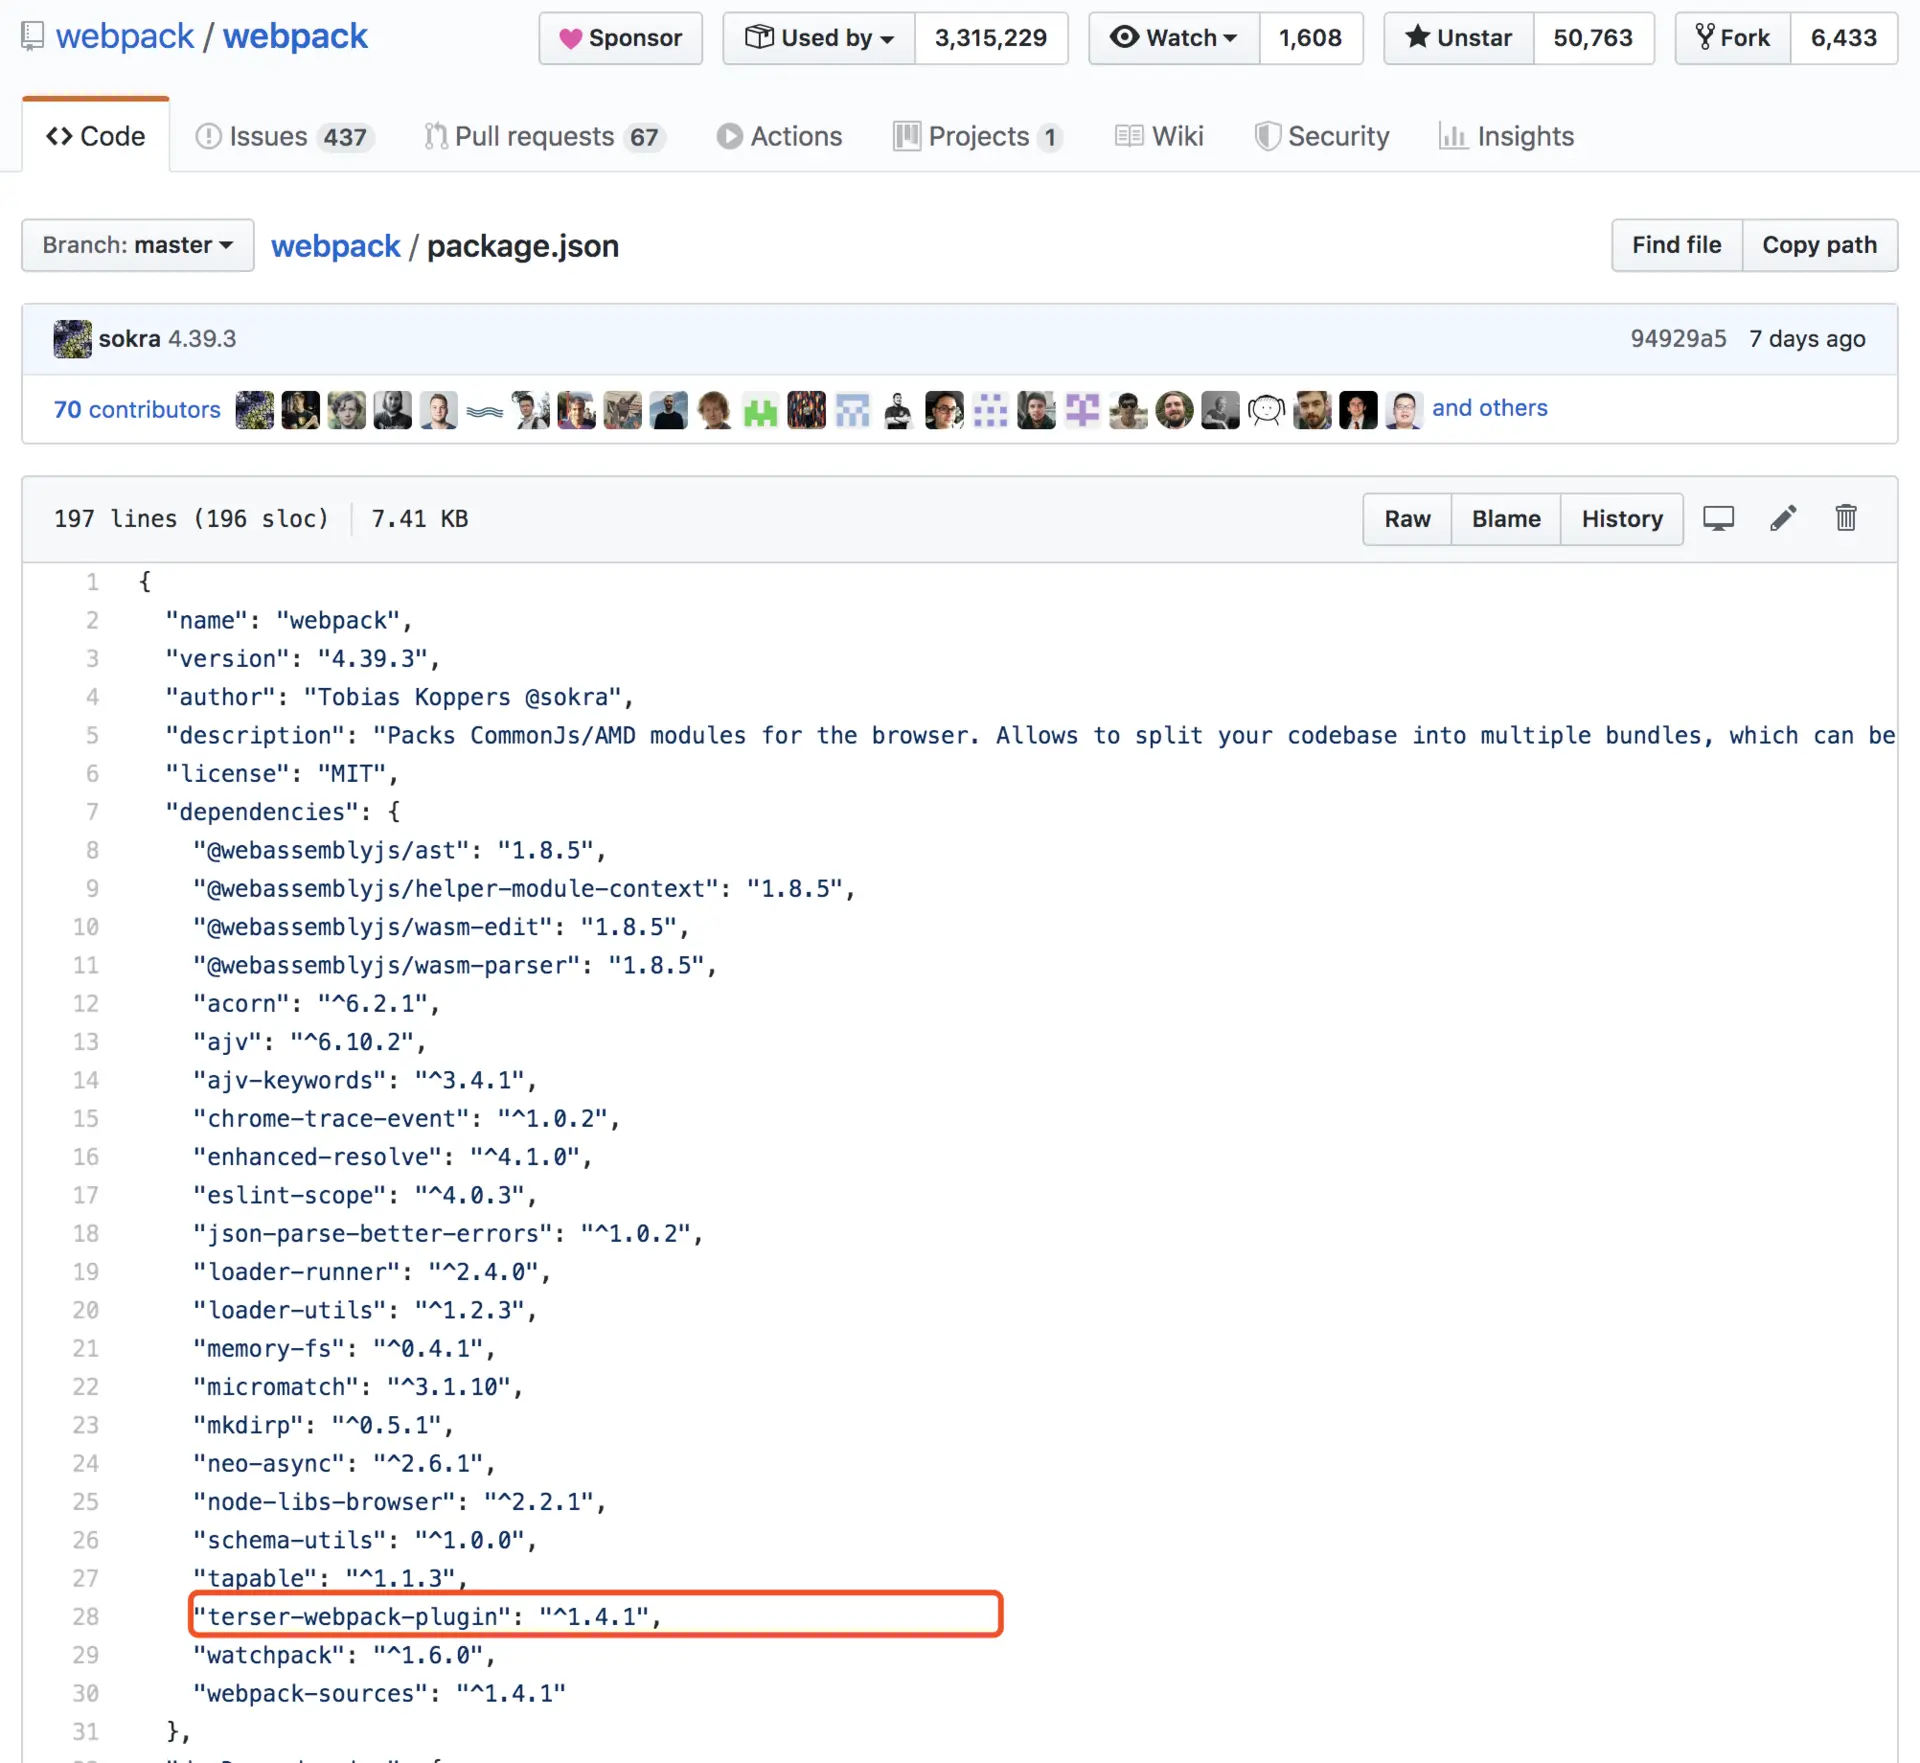The width and height of the screenshot is (1920, 1763).
Task: Show the 70 contributors list
Action: click(x=137, y=410)
